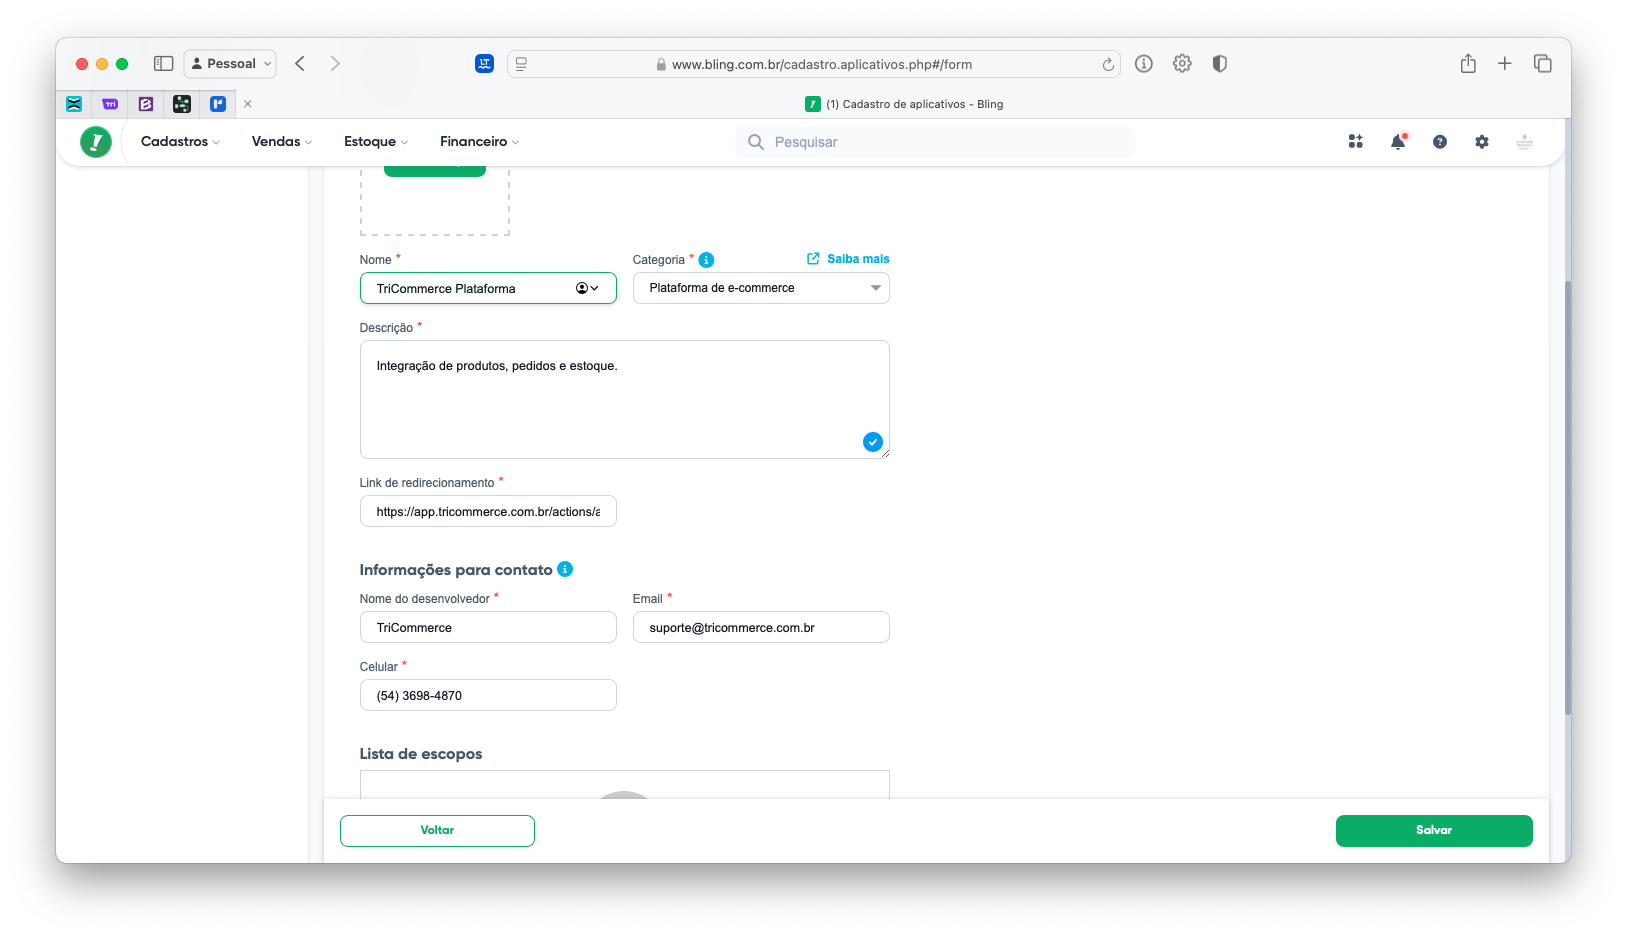Click the privacy shield icon
The height and width of the screenshot is (937, 1627).
tap(1219, 63)
